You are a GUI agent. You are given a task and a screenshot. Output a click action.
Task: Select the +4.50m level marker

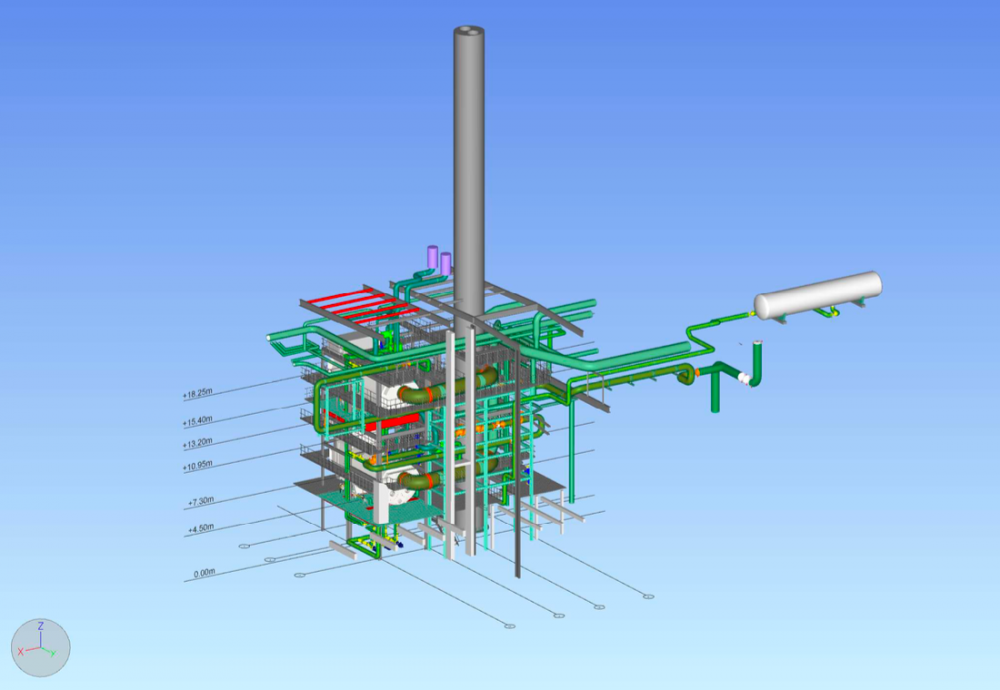(202, 529)
